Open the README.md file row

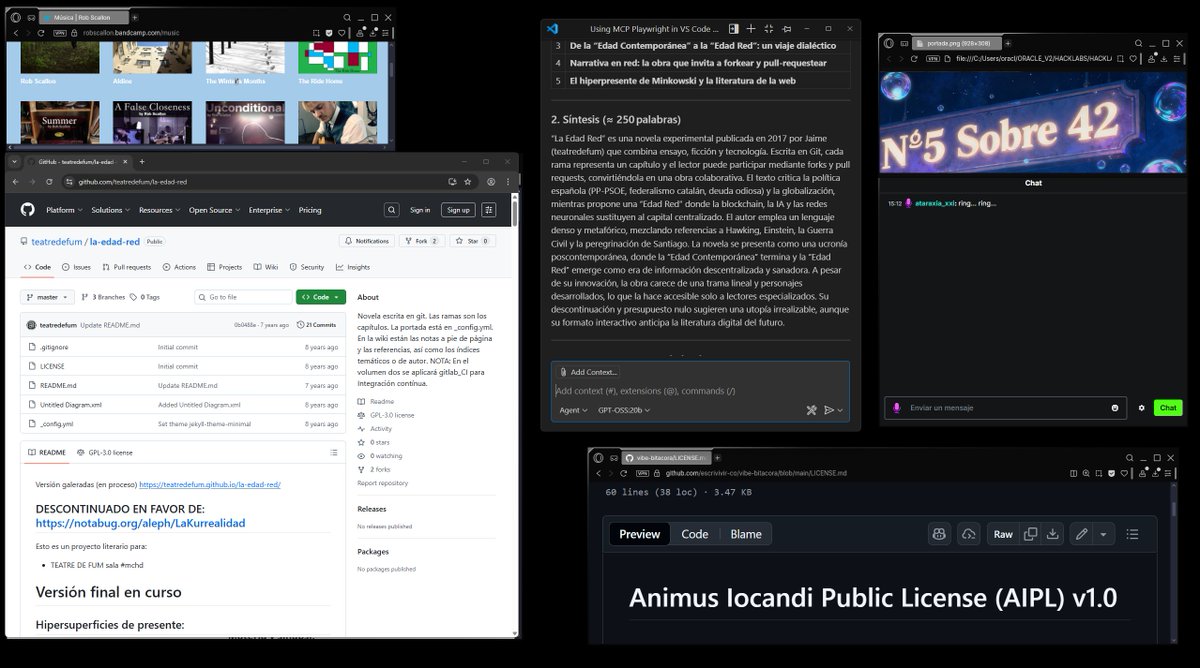point(182,385)
